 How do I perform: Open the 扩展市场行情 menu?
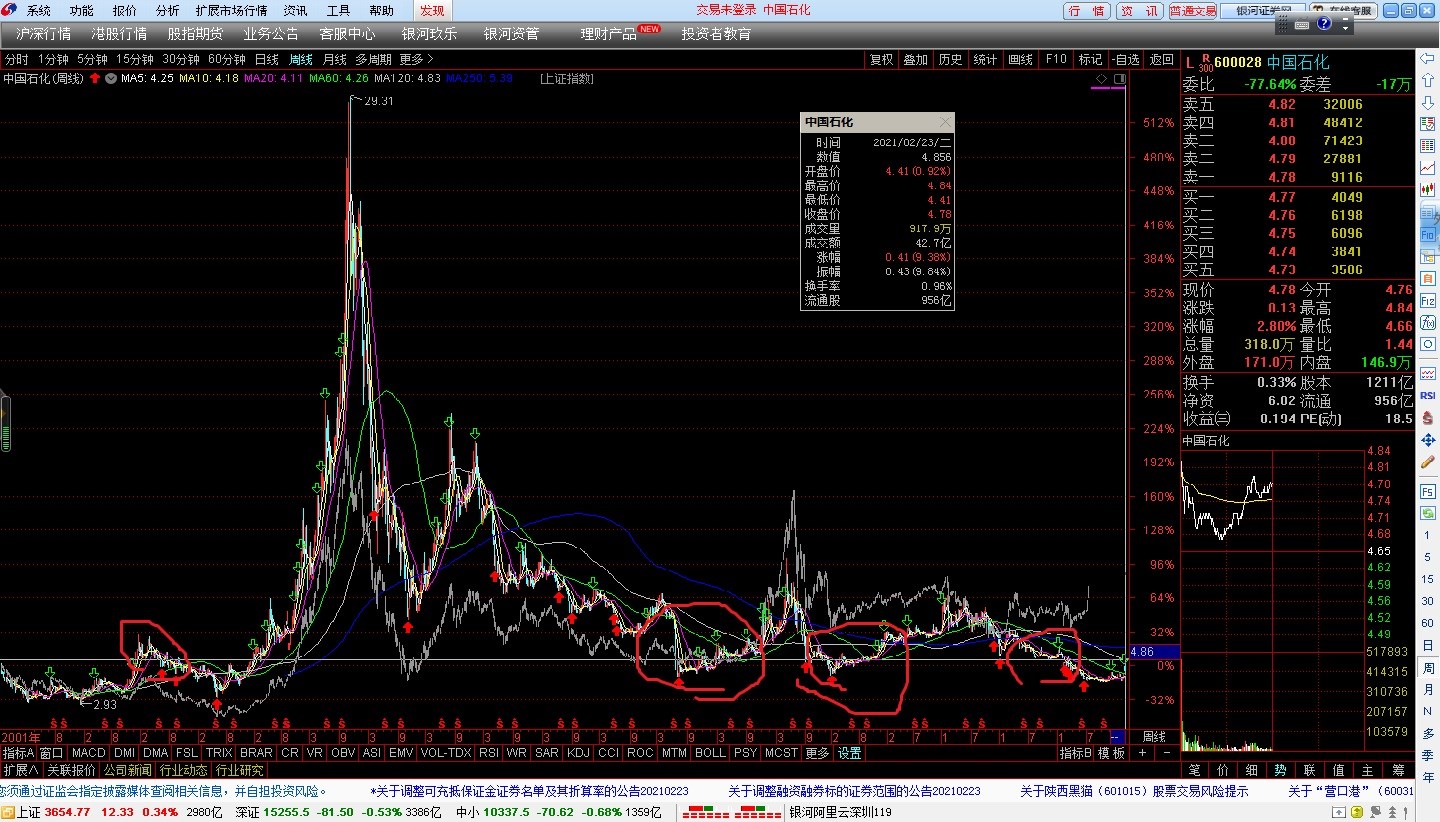(231, 10)
